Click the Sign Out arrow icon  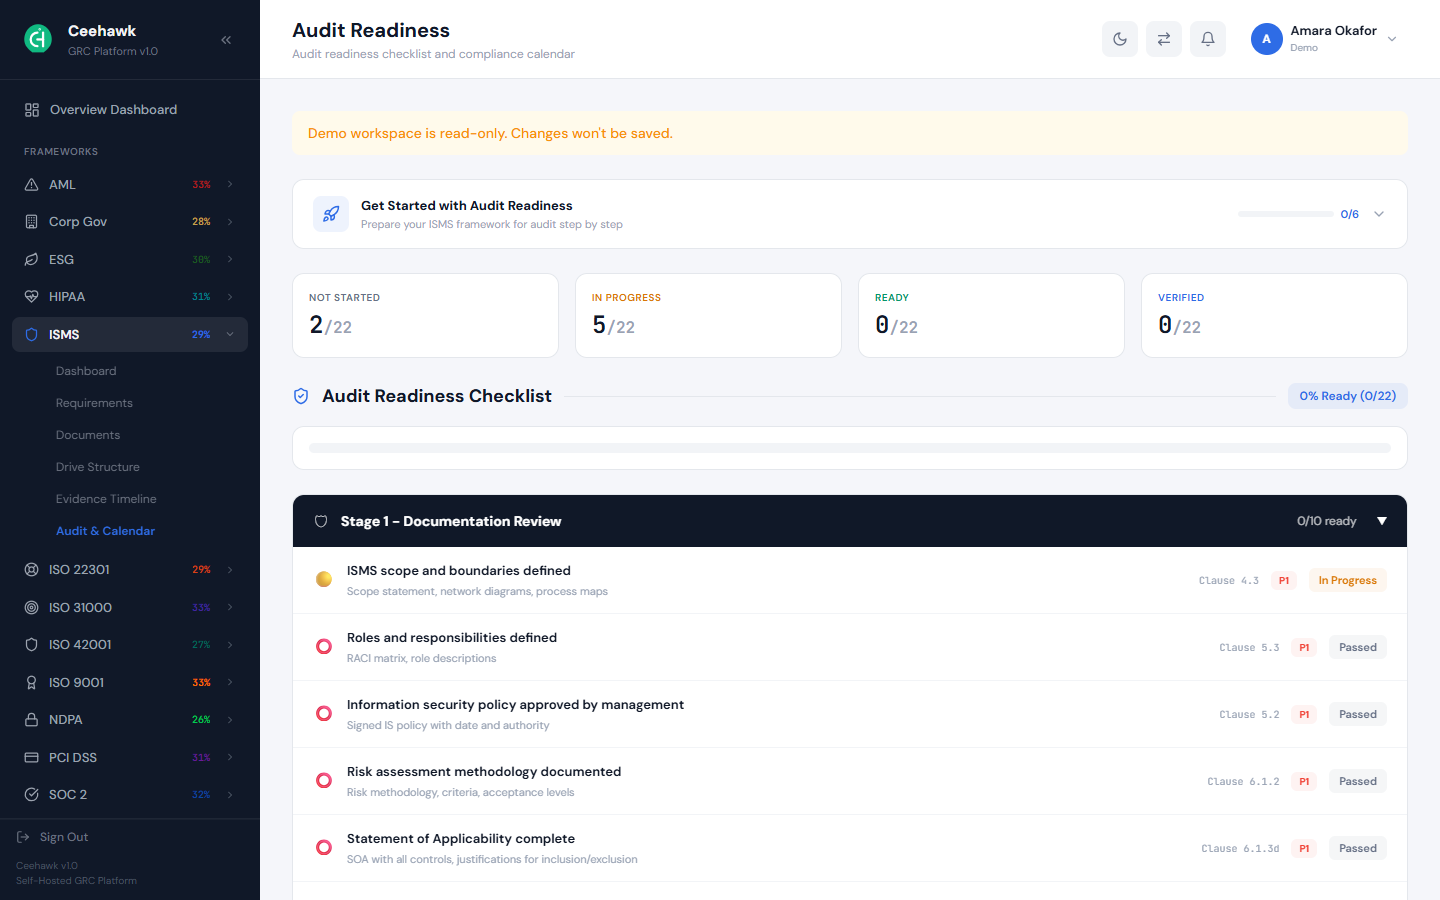coord(23,837)
